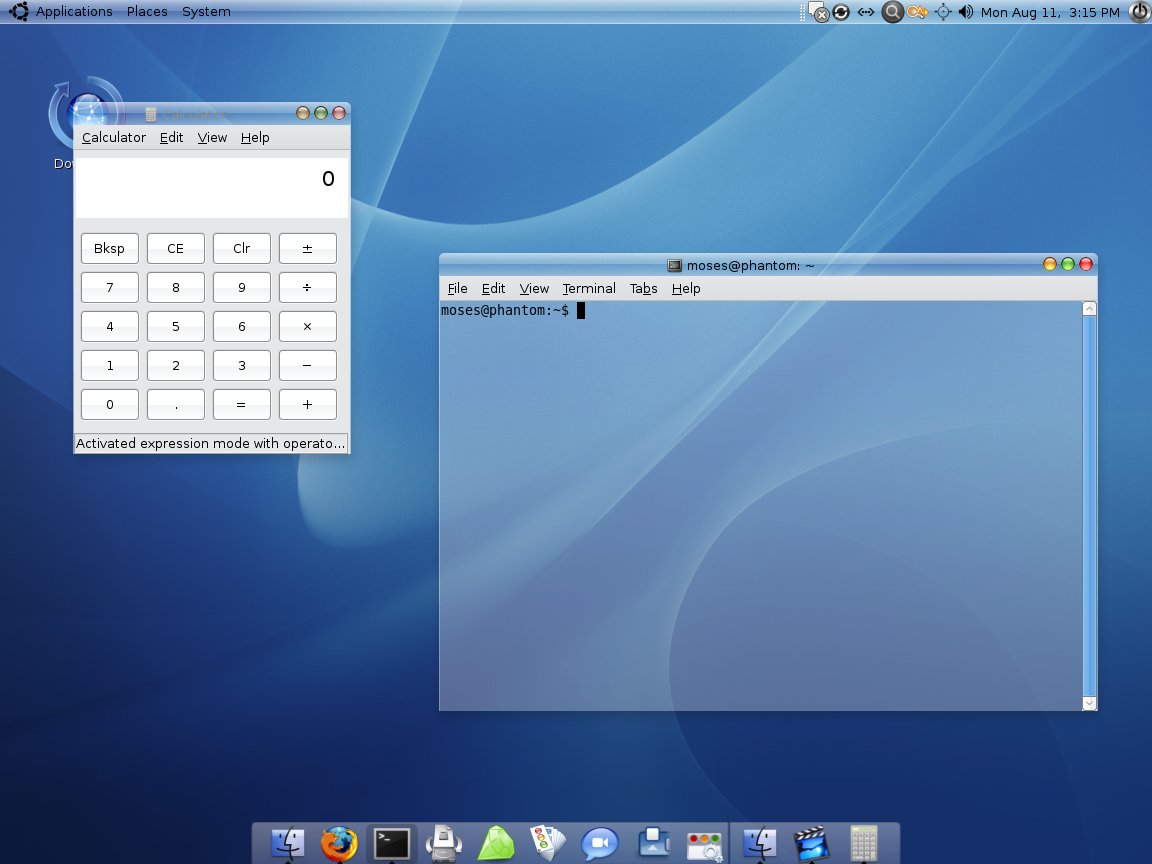The width and height of the screenshot is (1152, 864).
Task: Open the Terminal menu in terminal window
Action: point(588,289)
